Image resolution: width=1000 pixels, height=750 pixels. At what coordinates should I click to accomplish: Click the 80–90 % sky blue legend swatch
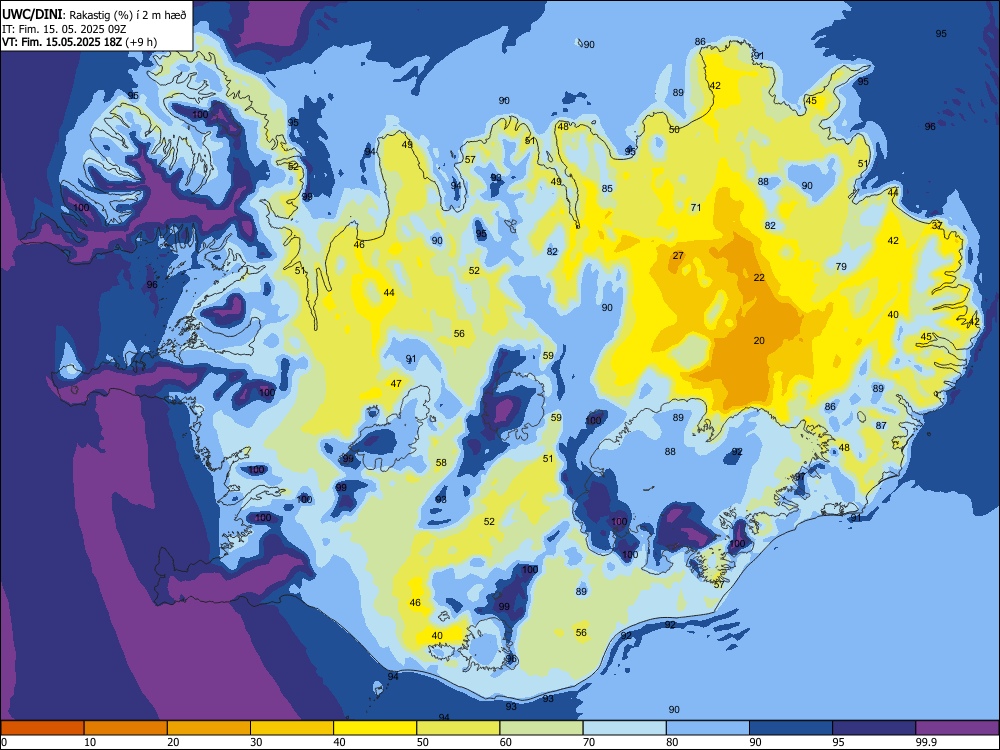[708, 728]
